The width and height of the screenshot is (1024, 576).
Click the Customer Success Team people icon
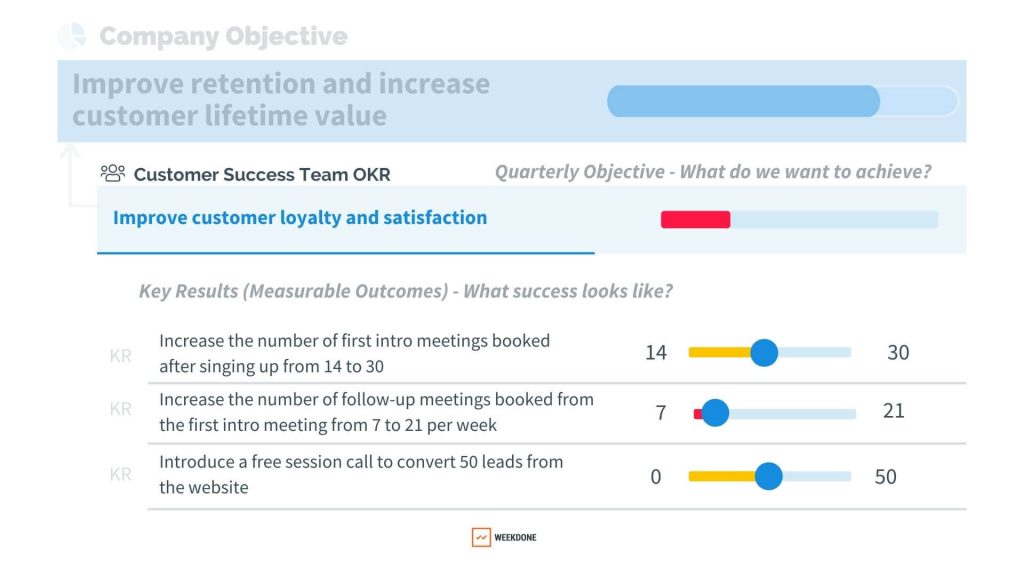coord(113,173)
